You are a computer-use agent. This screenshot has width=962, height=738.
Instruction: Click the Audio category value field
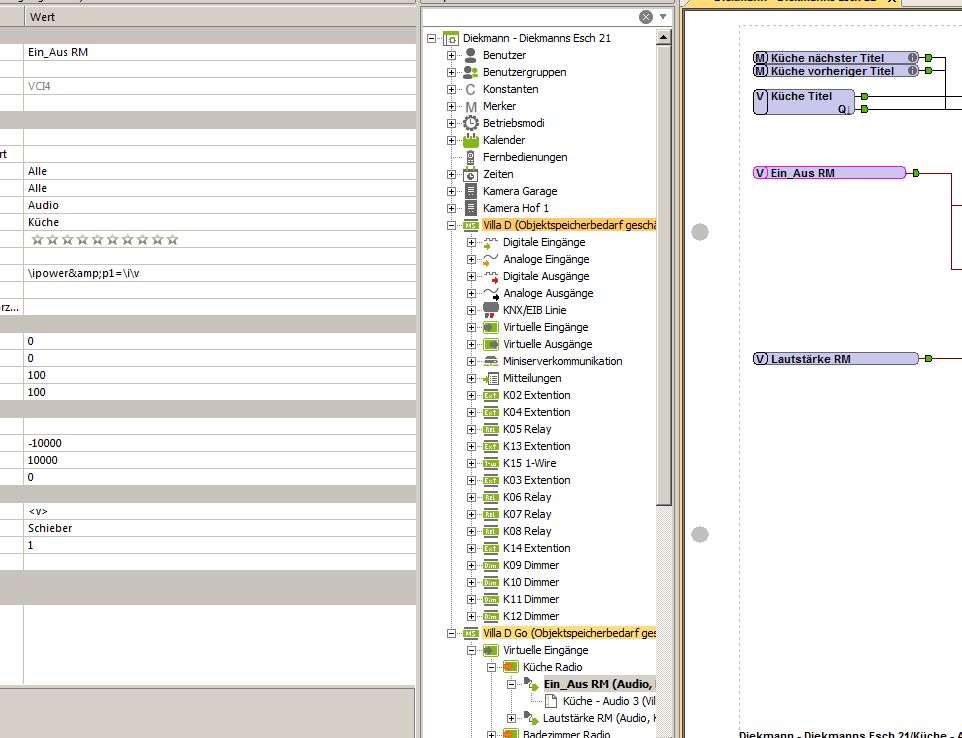pos(220,206)
